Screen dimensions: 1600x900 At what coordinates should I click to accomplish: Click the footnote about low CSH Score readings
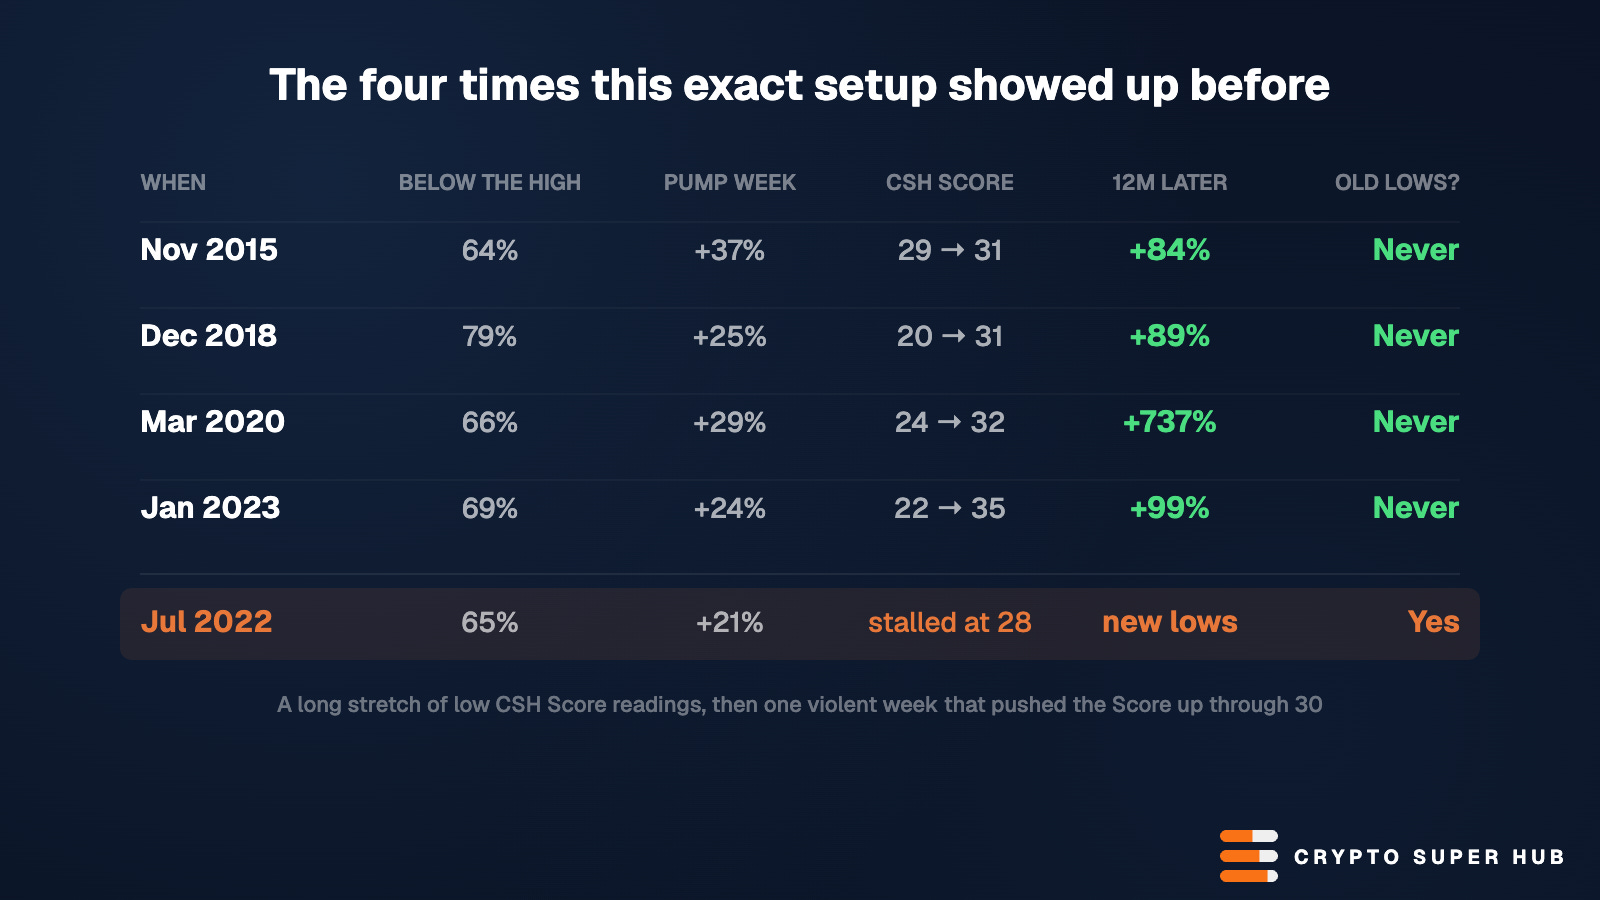(x=800, y=704)
